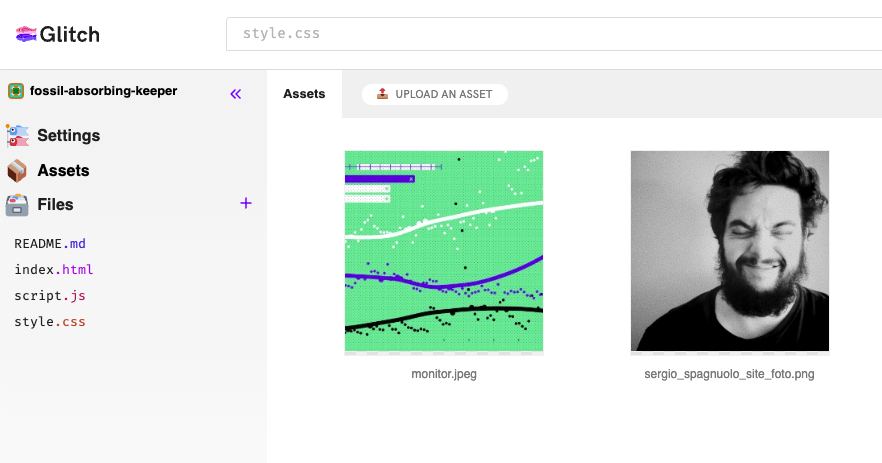Collapse the sidebar with double chevron
Screen dimensions: 882x463
point(236,94)
